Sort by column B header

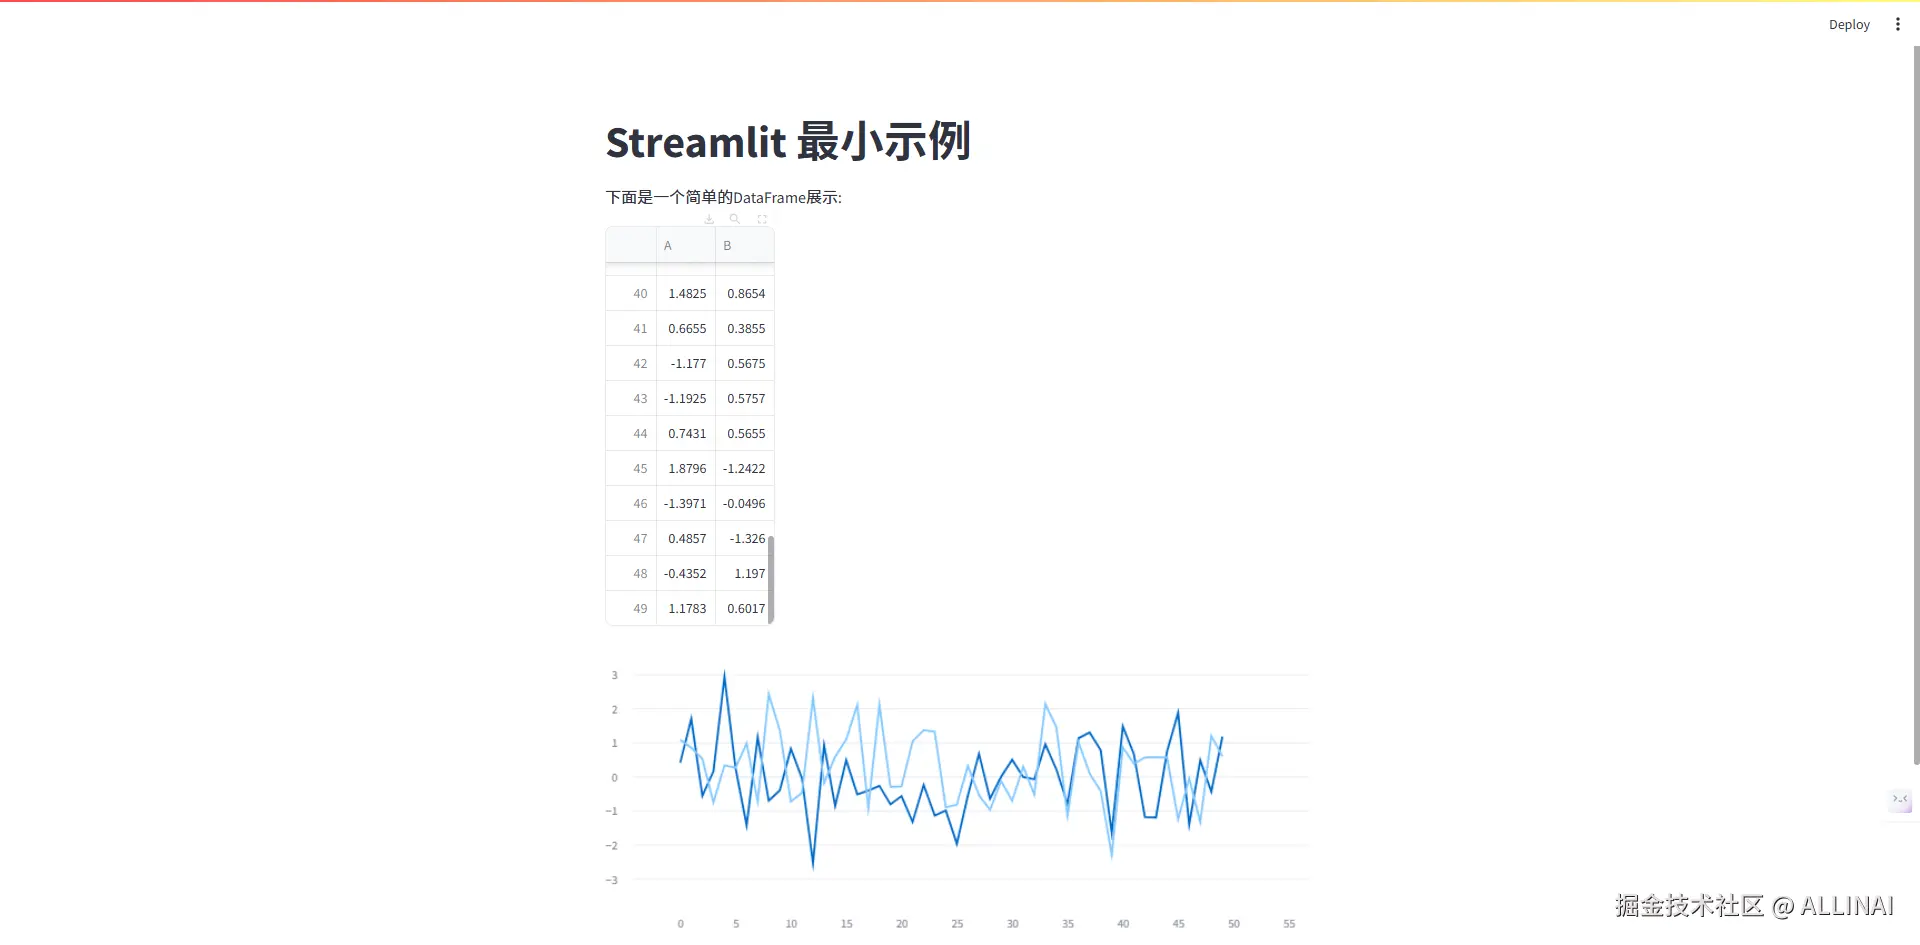click(x=745, y=245)
